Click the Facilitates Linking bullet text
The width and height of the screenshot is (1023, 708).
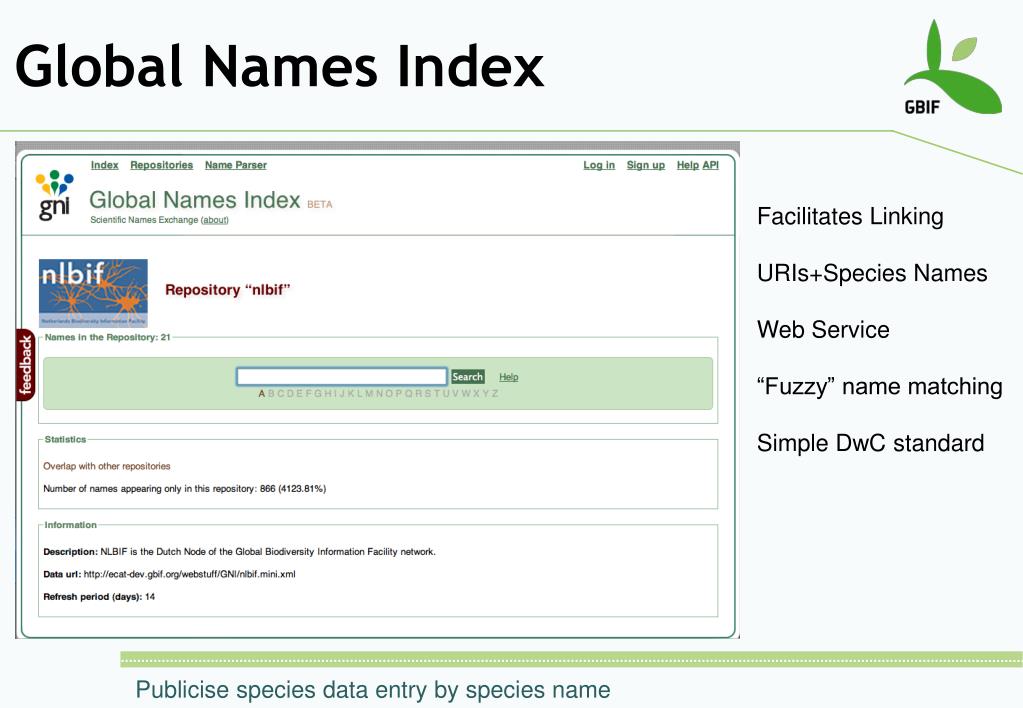click(850, 217)
